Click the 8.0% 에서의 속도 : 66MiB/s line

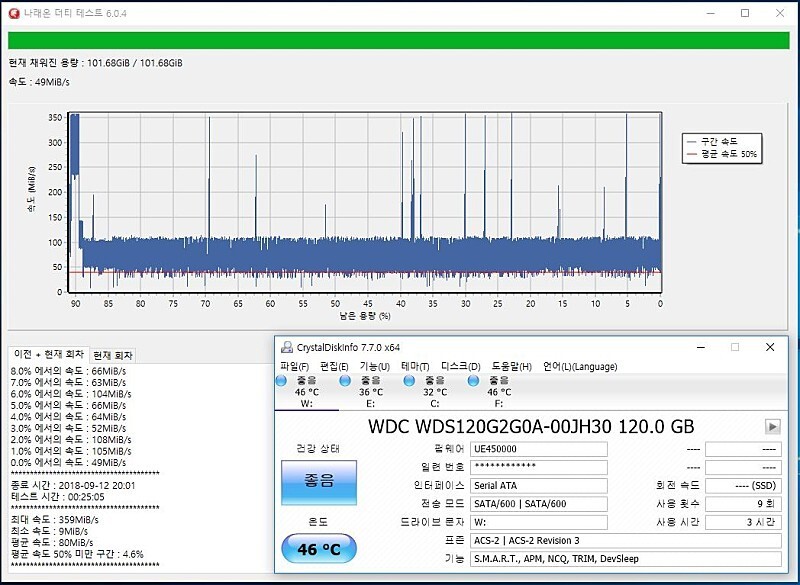(68, 371)
